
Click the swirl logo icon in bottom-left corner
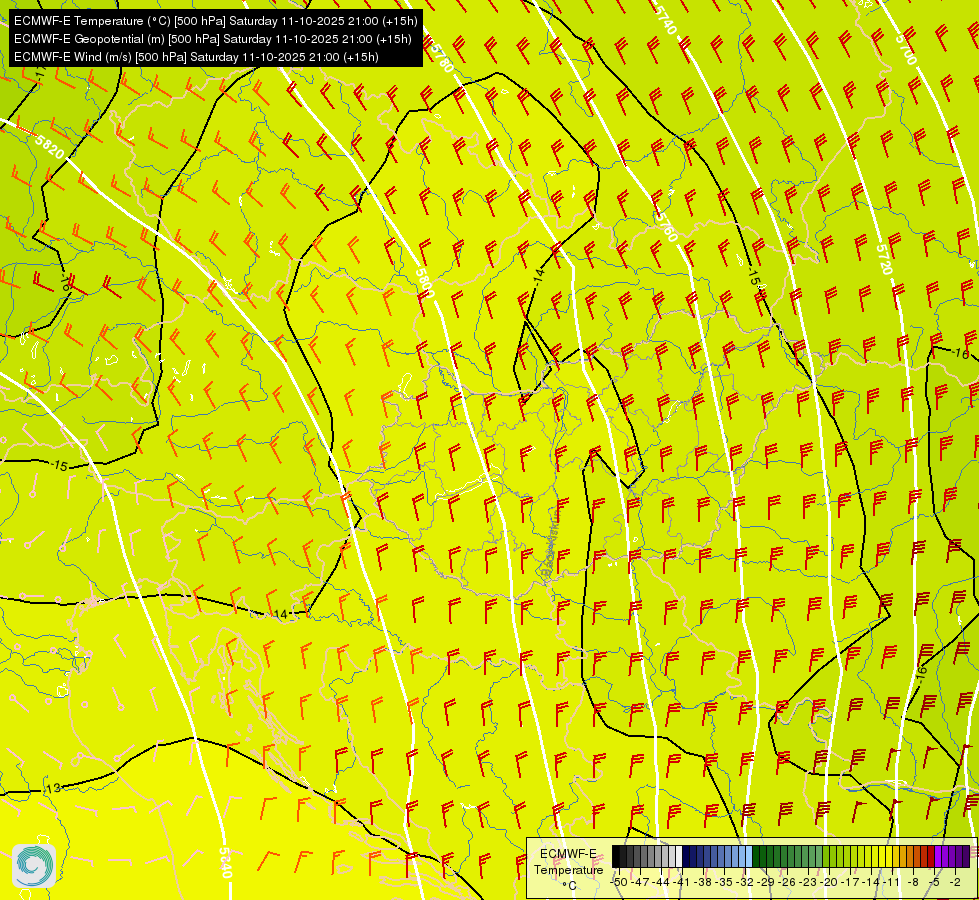[x=34, y=866]
